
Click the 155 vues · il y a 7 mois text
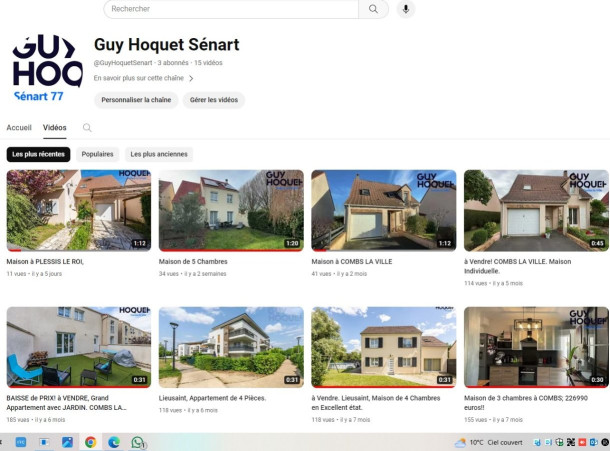(x=493, y=420)
